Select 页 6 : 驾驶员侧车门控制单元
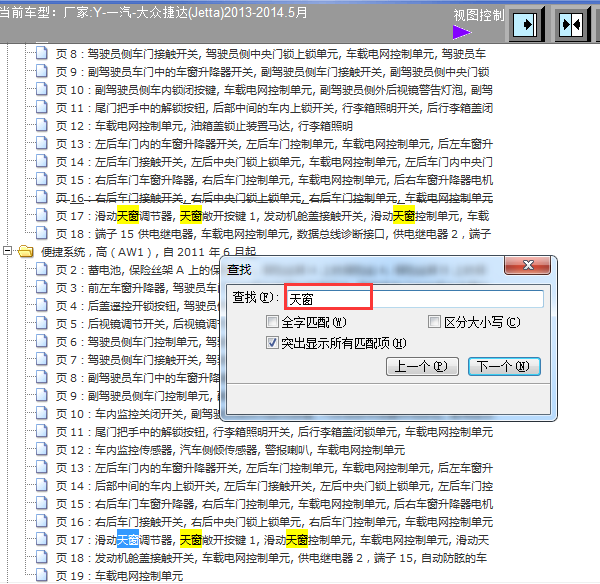The height and width of the screenshot is (584, 600). coord(138,342)
